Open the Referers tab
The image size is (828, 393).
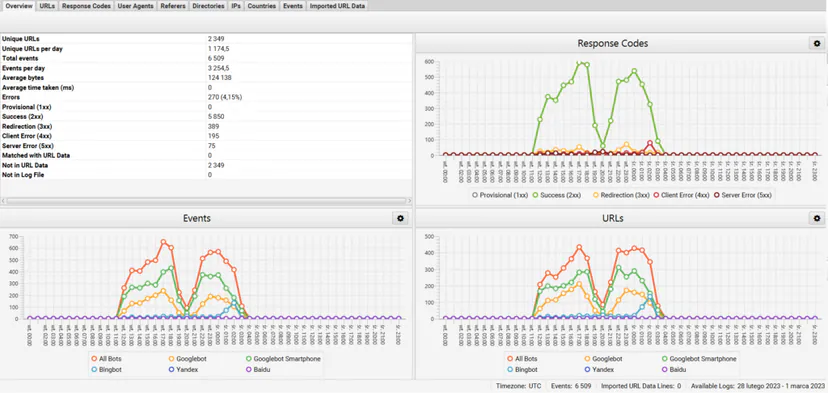(x=173, y=6)
